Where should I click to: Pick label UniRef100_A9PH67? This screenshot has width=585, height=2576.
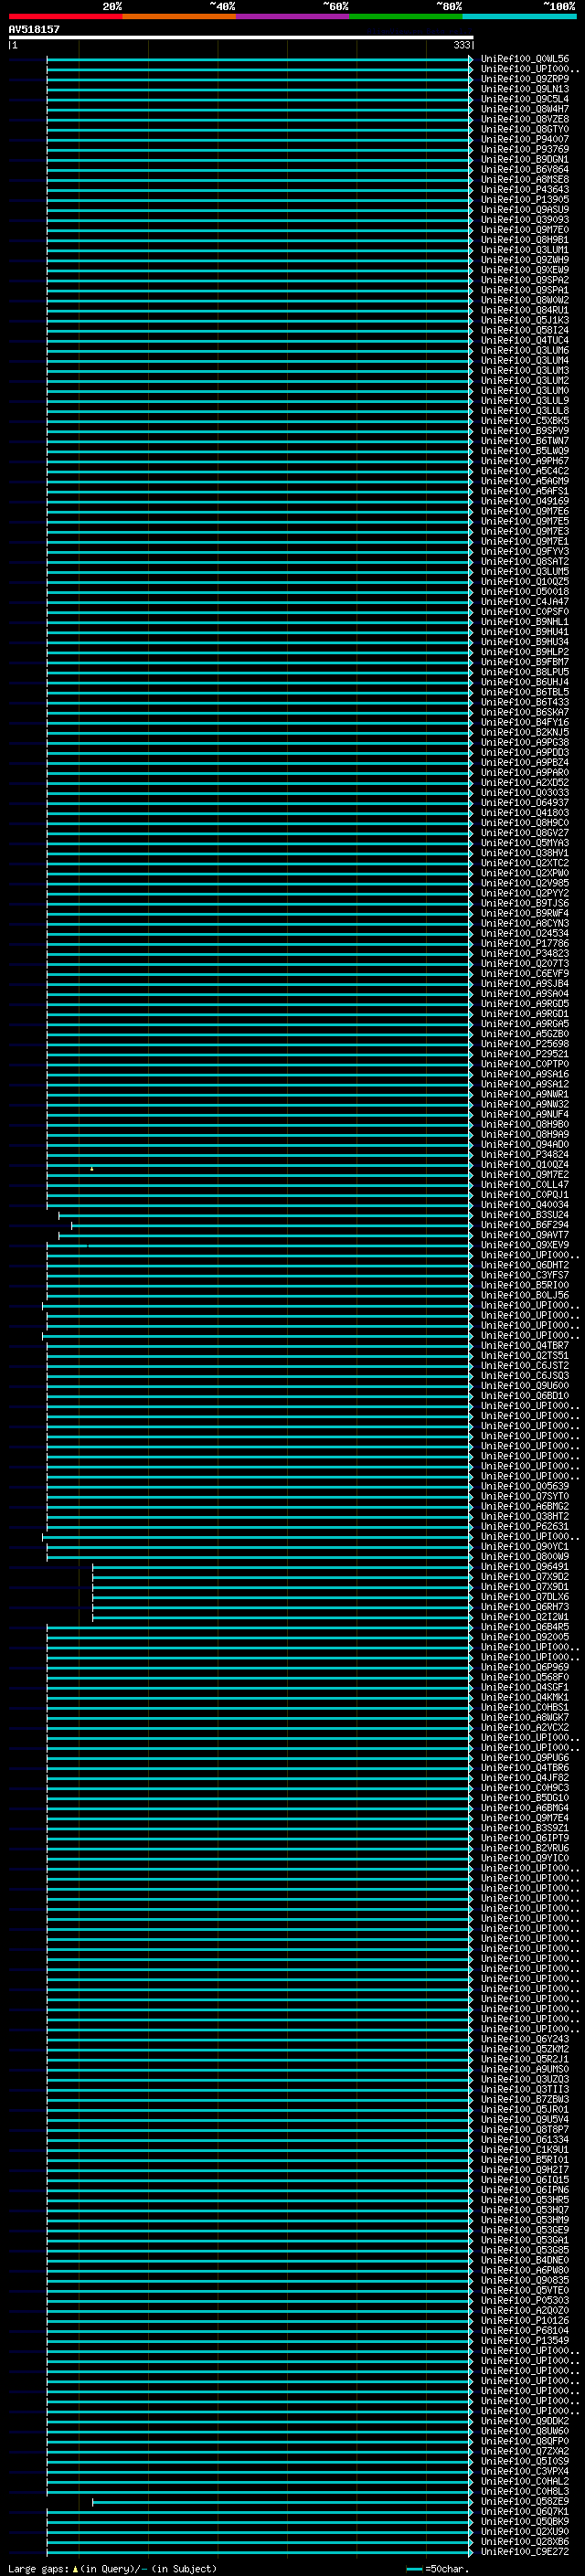pyautogui.click(x=525, y=461)
